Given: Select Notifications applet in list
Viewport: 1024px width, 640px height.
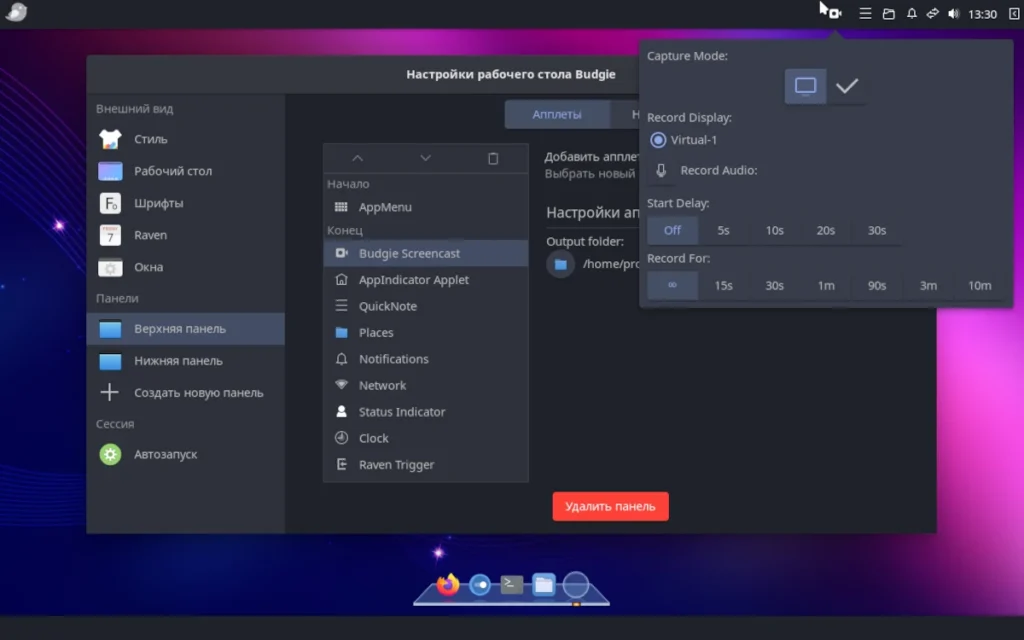Looking at the screenshot, I should (426, 359).
